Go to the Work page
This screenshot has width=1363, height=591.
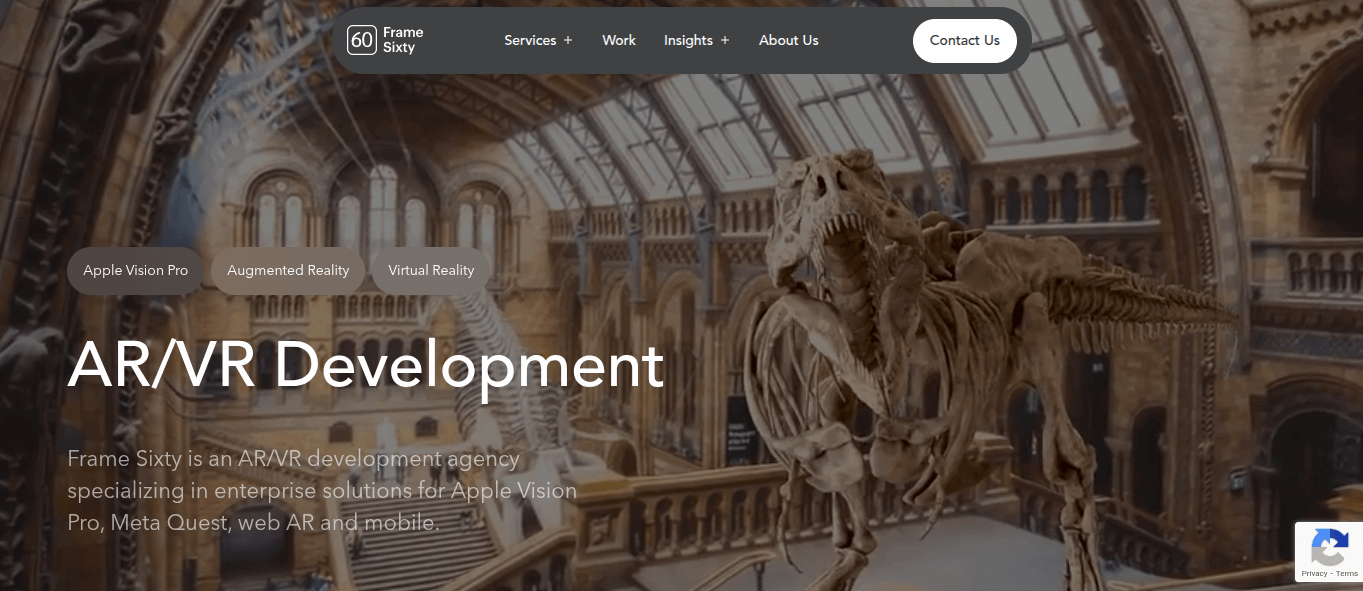pyautogui.click(x=619, y=40)
